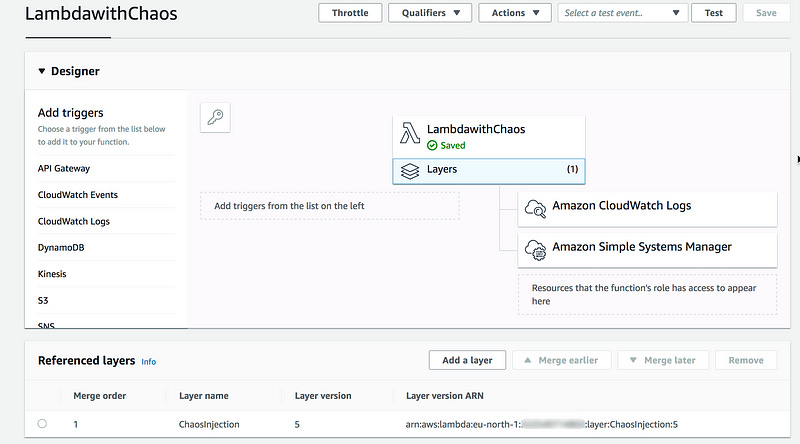Screen dimensions: 800x444
Task: Click the Merge later button
Action: (663, 360)
